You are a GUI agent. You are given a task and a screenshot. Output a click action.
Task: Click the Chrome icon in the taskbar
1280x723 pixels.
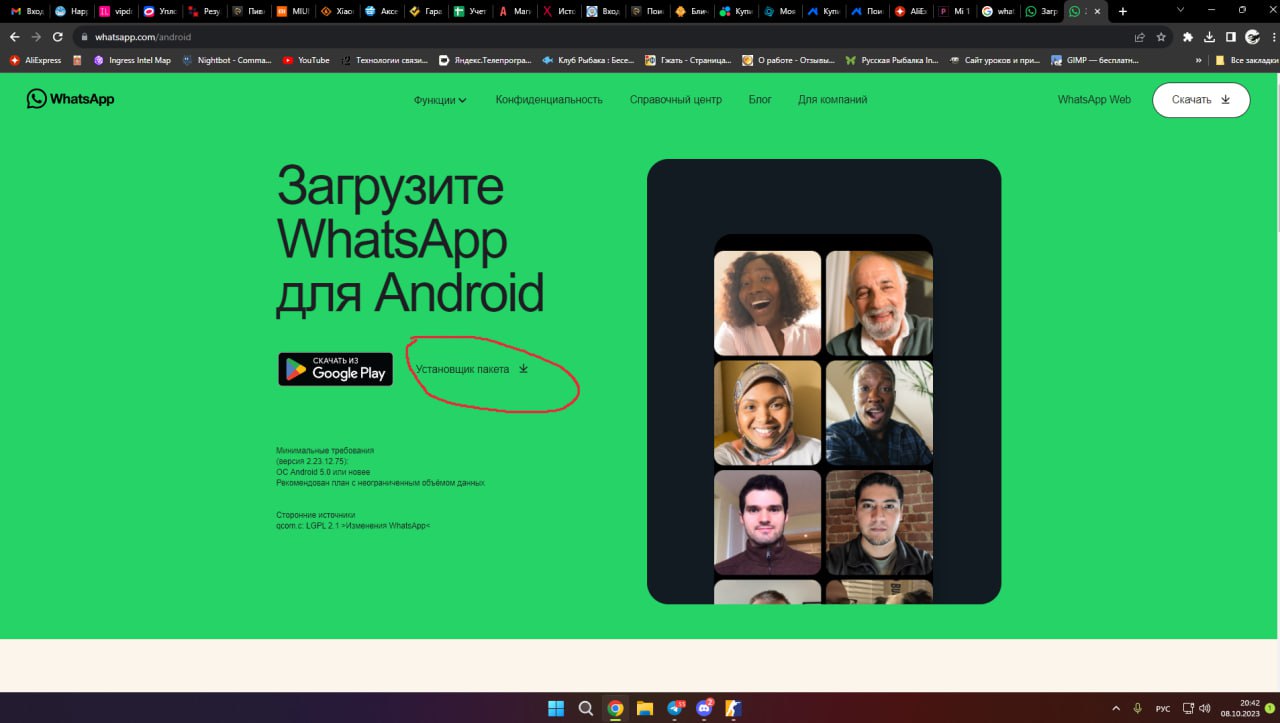pyautogui.click(x=616, y=709)
